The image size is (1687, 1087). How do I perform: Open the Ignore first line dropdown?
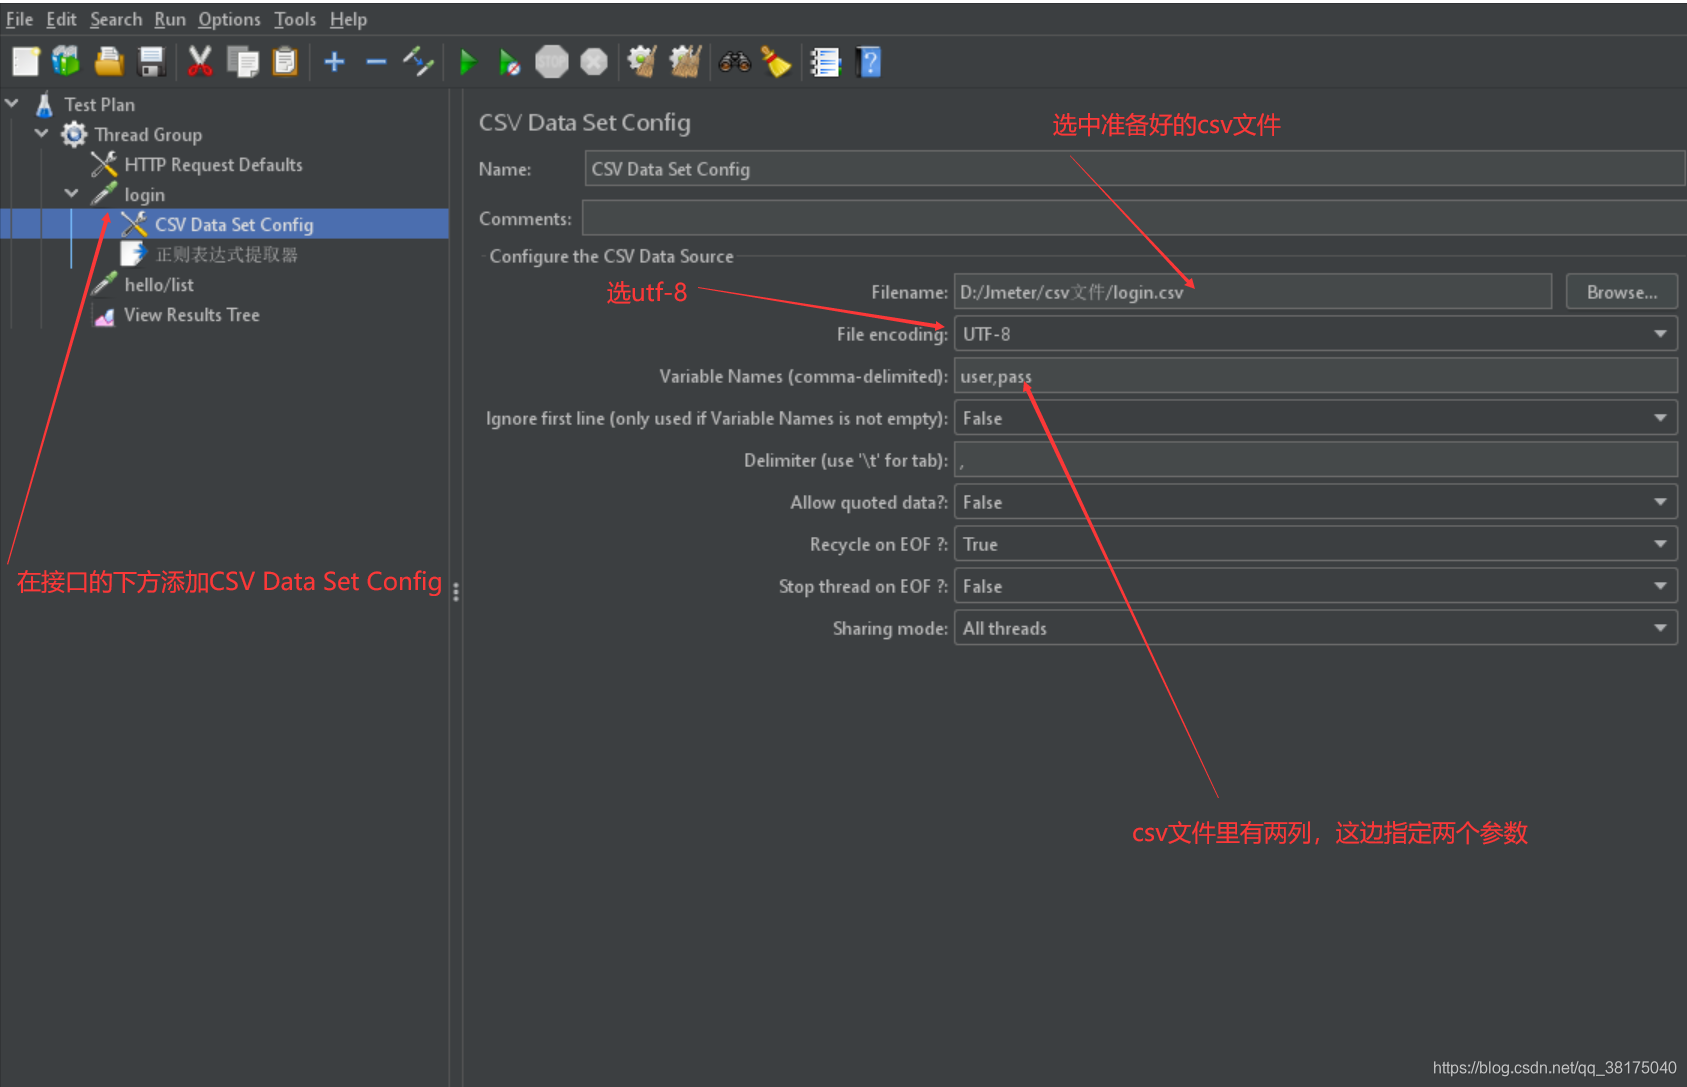coord(1315,418)
